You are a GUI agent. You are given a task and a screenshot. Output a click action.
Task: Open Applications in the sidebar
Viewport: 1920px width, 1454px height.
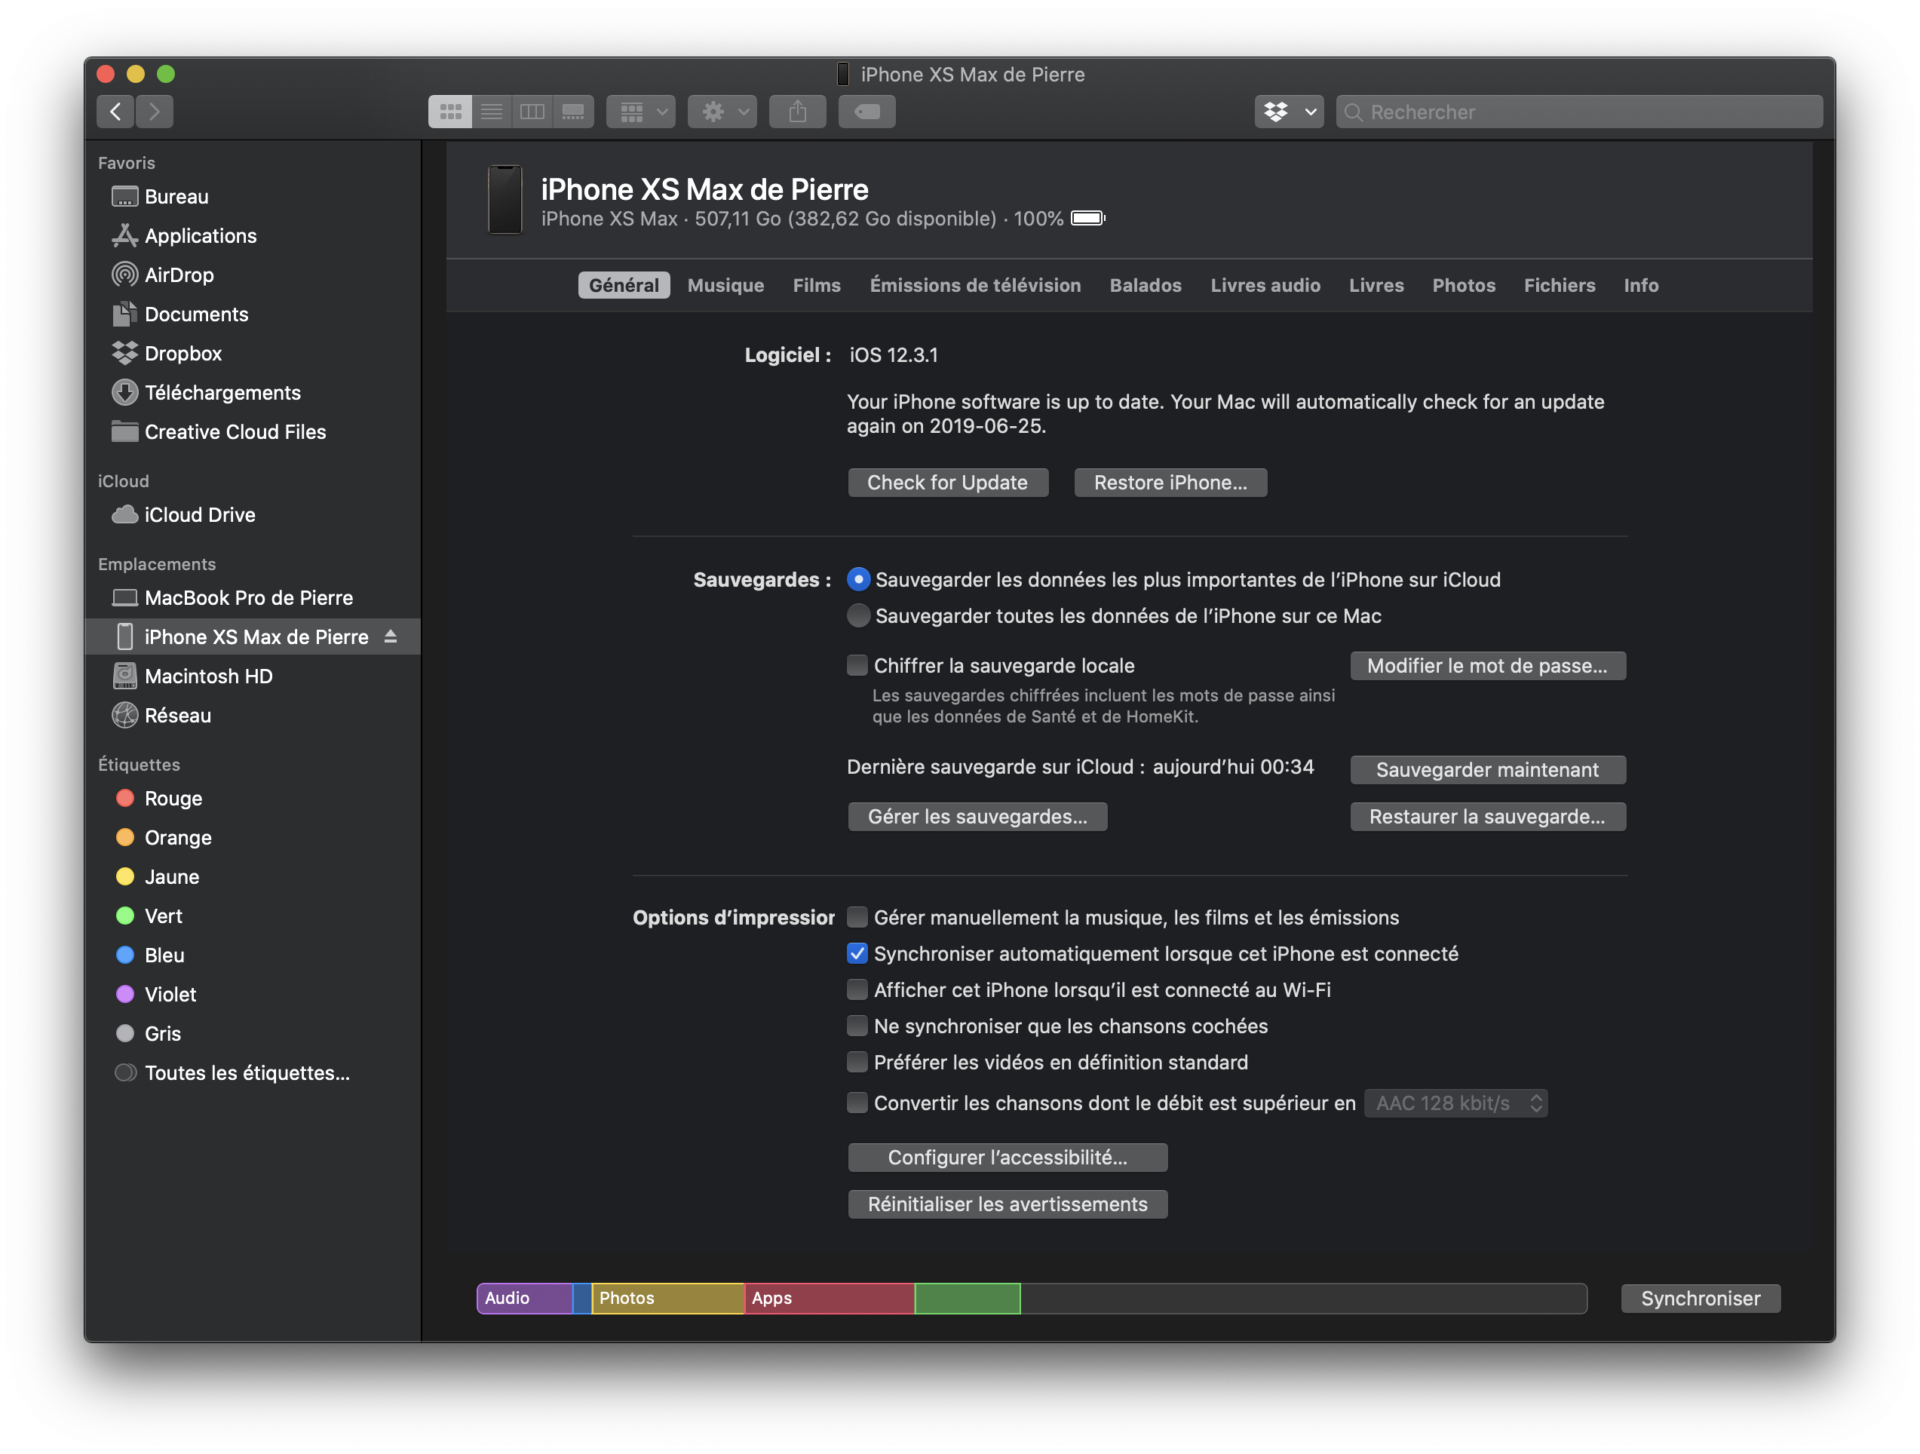pos(184,236)
